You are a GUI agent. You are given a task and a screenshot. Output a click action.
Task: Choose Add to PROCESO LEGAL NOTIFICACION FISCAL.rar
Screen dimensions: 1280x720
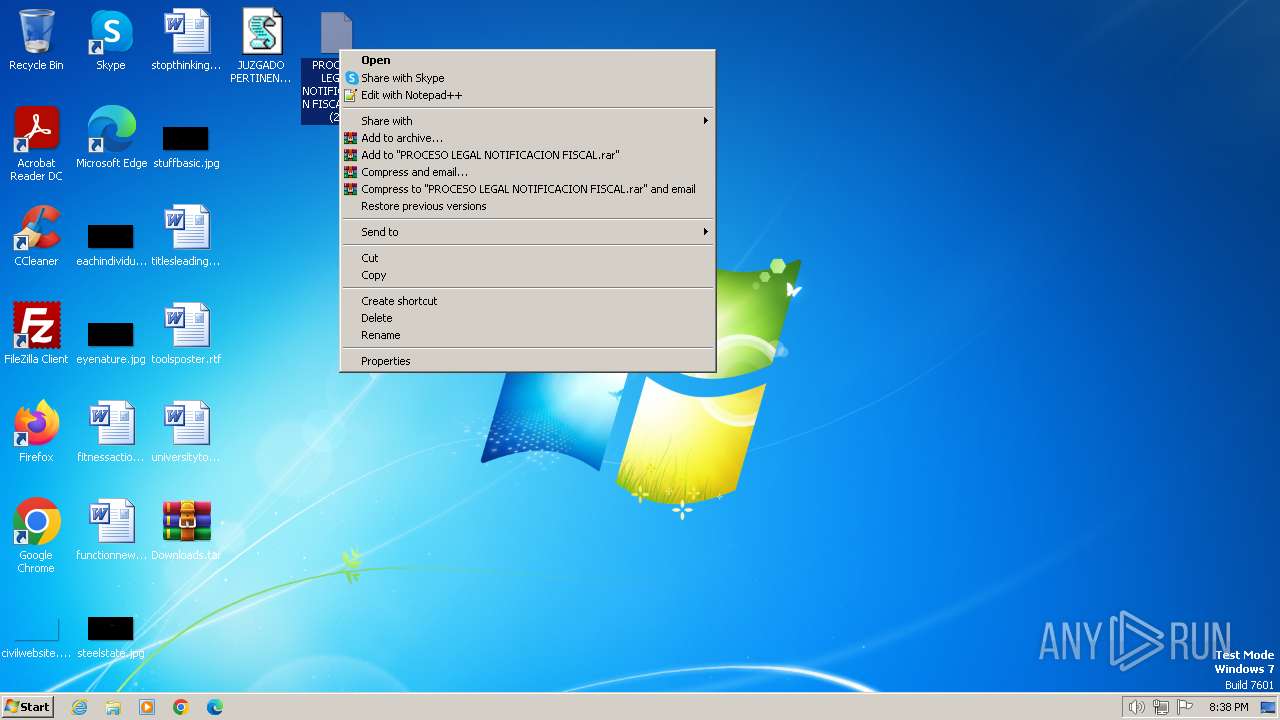point(528,155)
